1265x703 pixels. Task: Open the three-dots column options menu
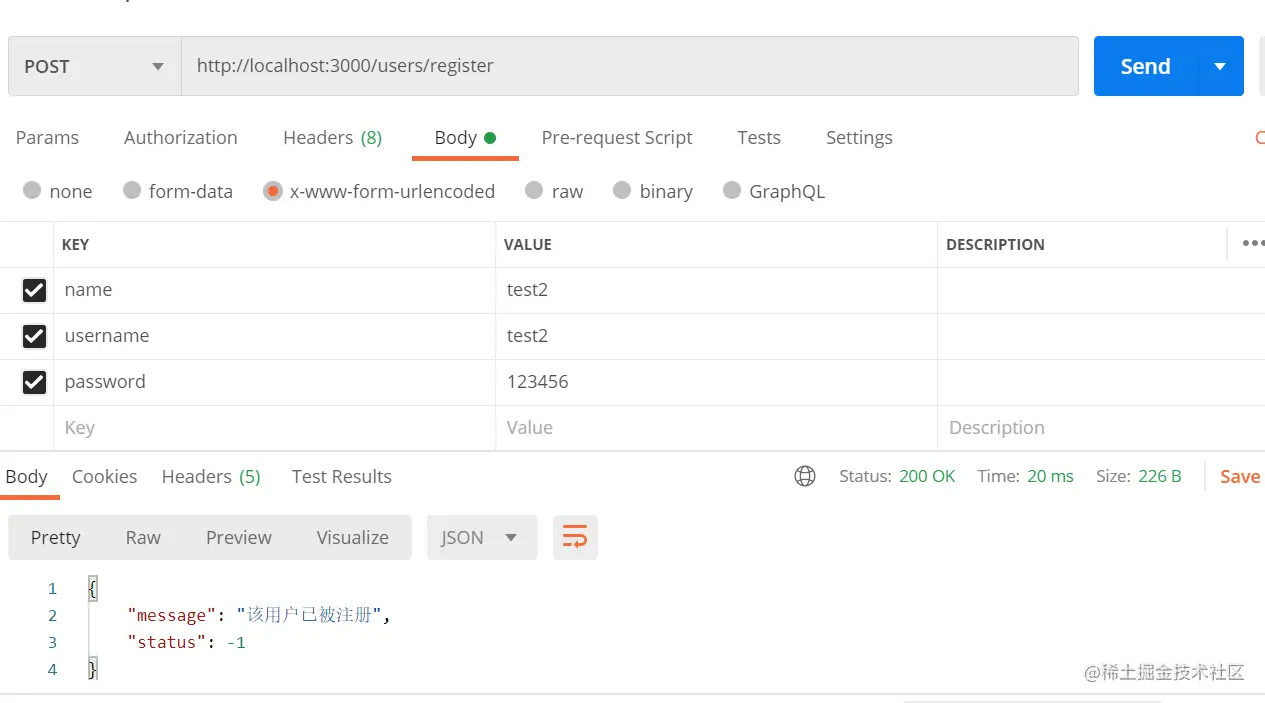pos(1252,243)
